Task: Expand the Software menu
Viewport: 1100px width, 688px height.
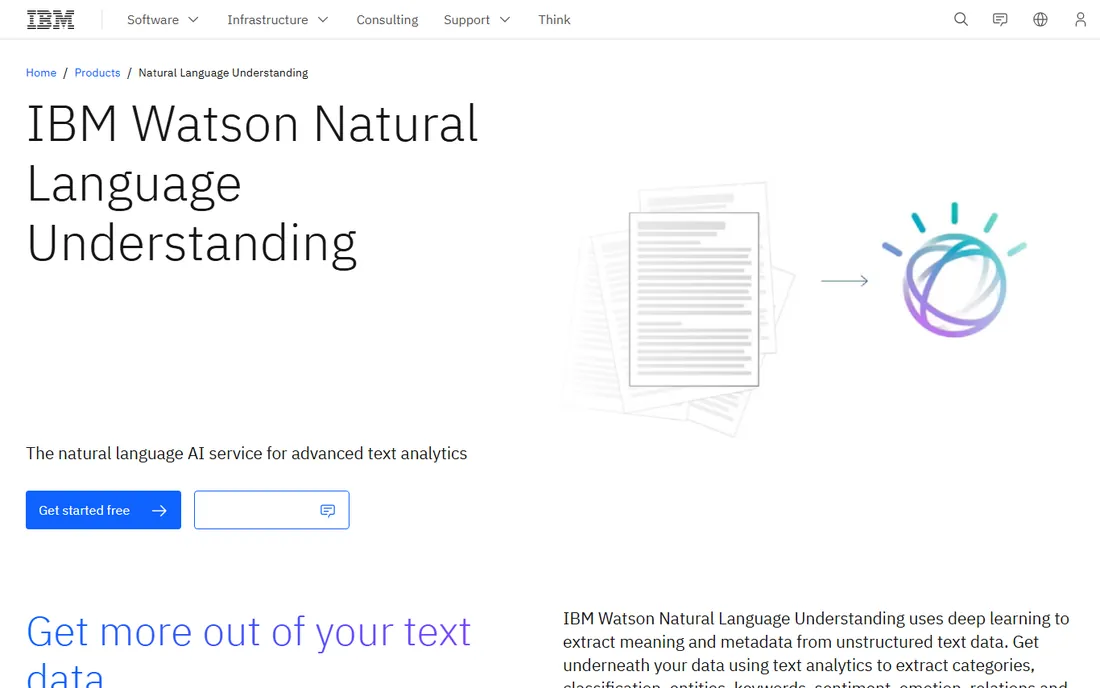Action: (163, 20)
